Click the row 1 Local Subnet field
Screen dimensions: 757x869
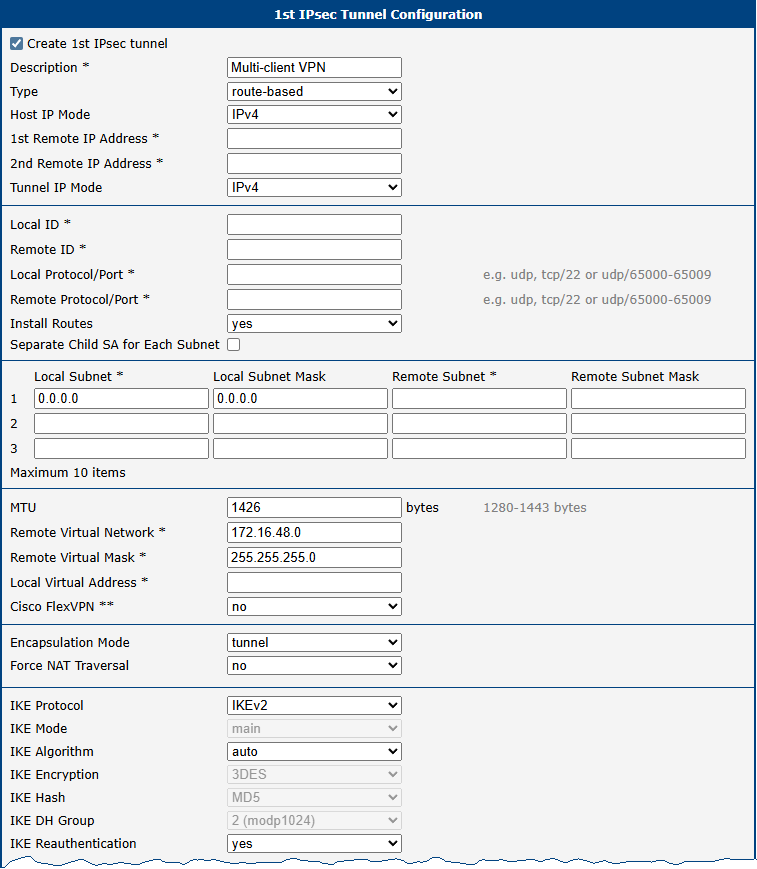click(x=121, y=398)
